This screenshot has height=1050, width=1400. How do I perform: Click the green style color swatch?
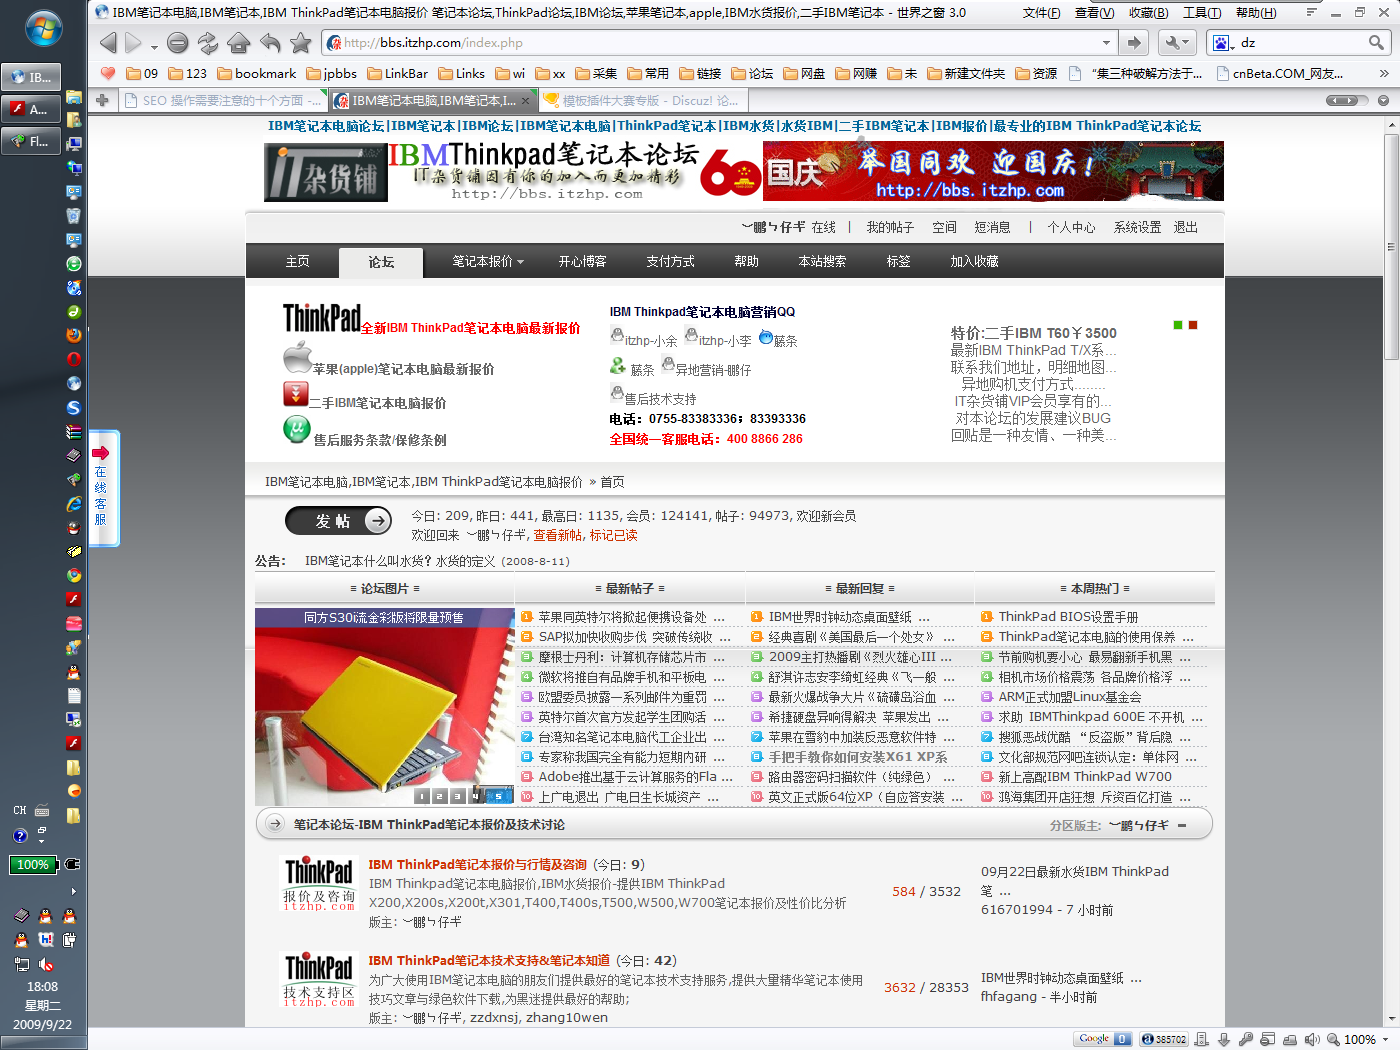pyautogui.click(x=1178, y=325)
